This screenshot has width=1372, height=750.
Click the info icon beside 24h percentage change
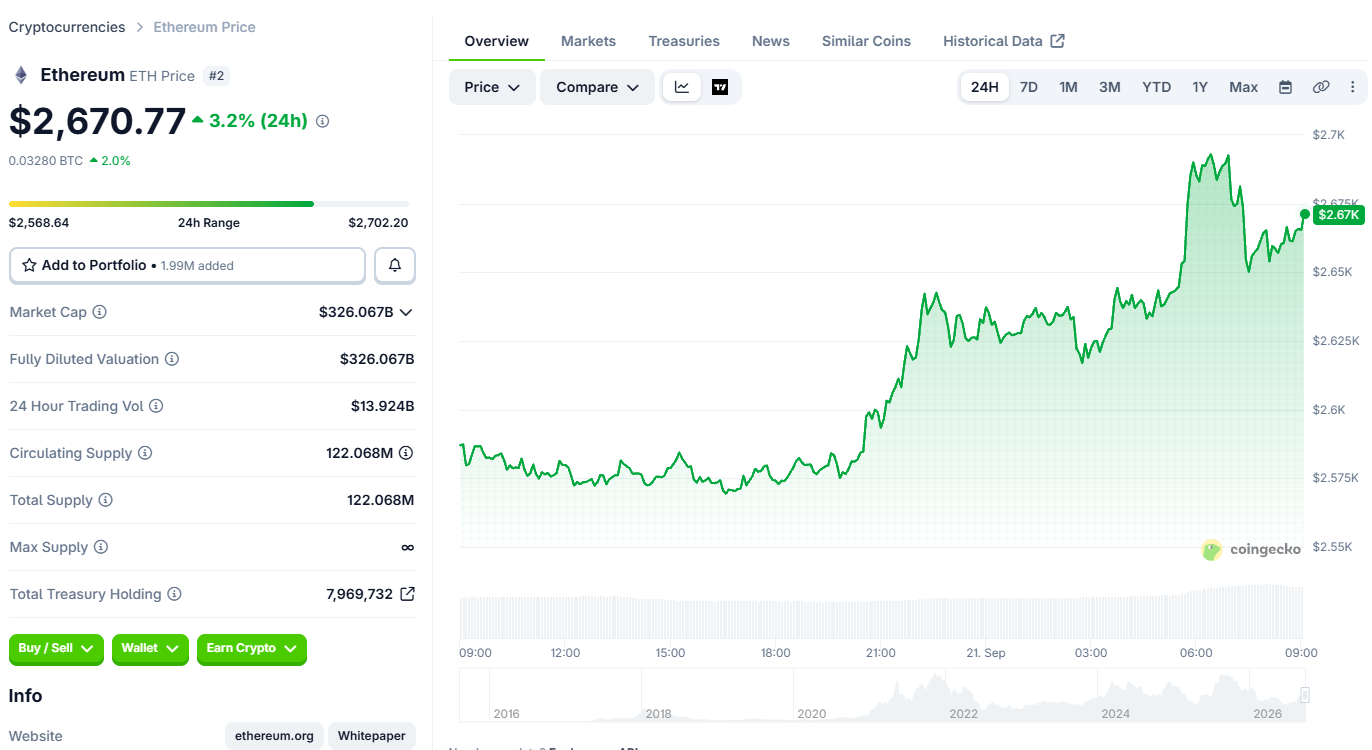pyautogui.click(x=322, y=121)
